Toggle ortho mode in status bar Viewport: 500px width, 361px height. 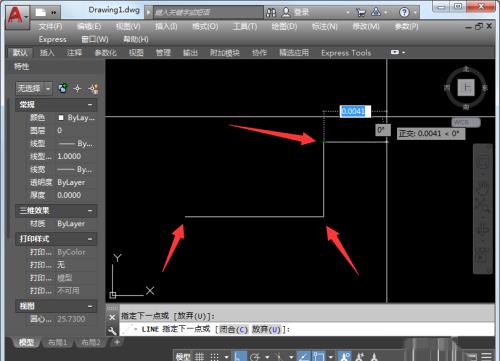click(238, 357)
